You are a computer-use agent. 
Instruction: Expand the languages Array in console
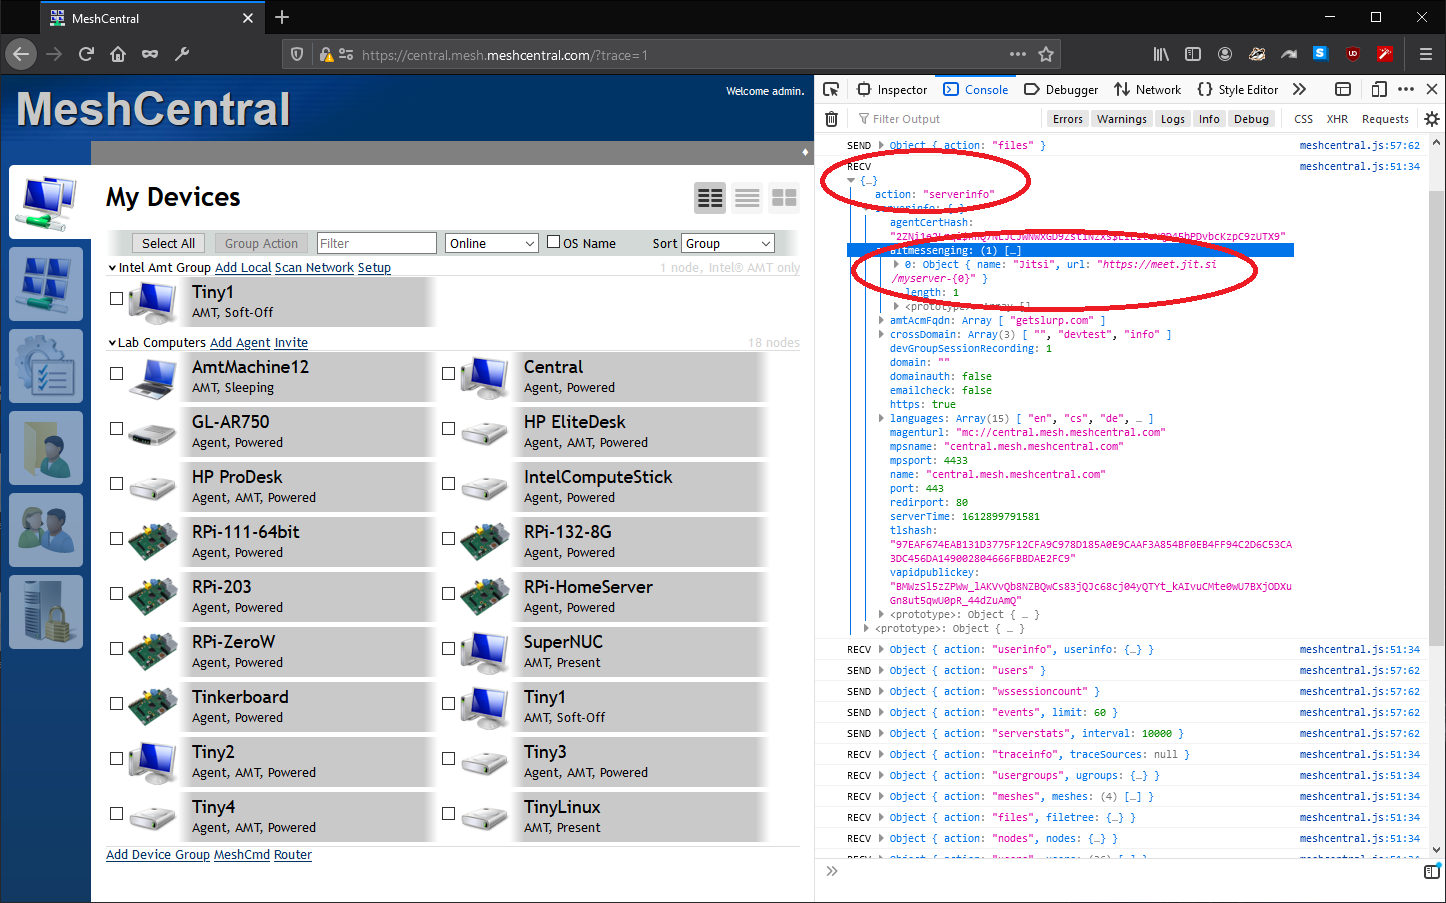pyautogui.click(x=881, y=418)
